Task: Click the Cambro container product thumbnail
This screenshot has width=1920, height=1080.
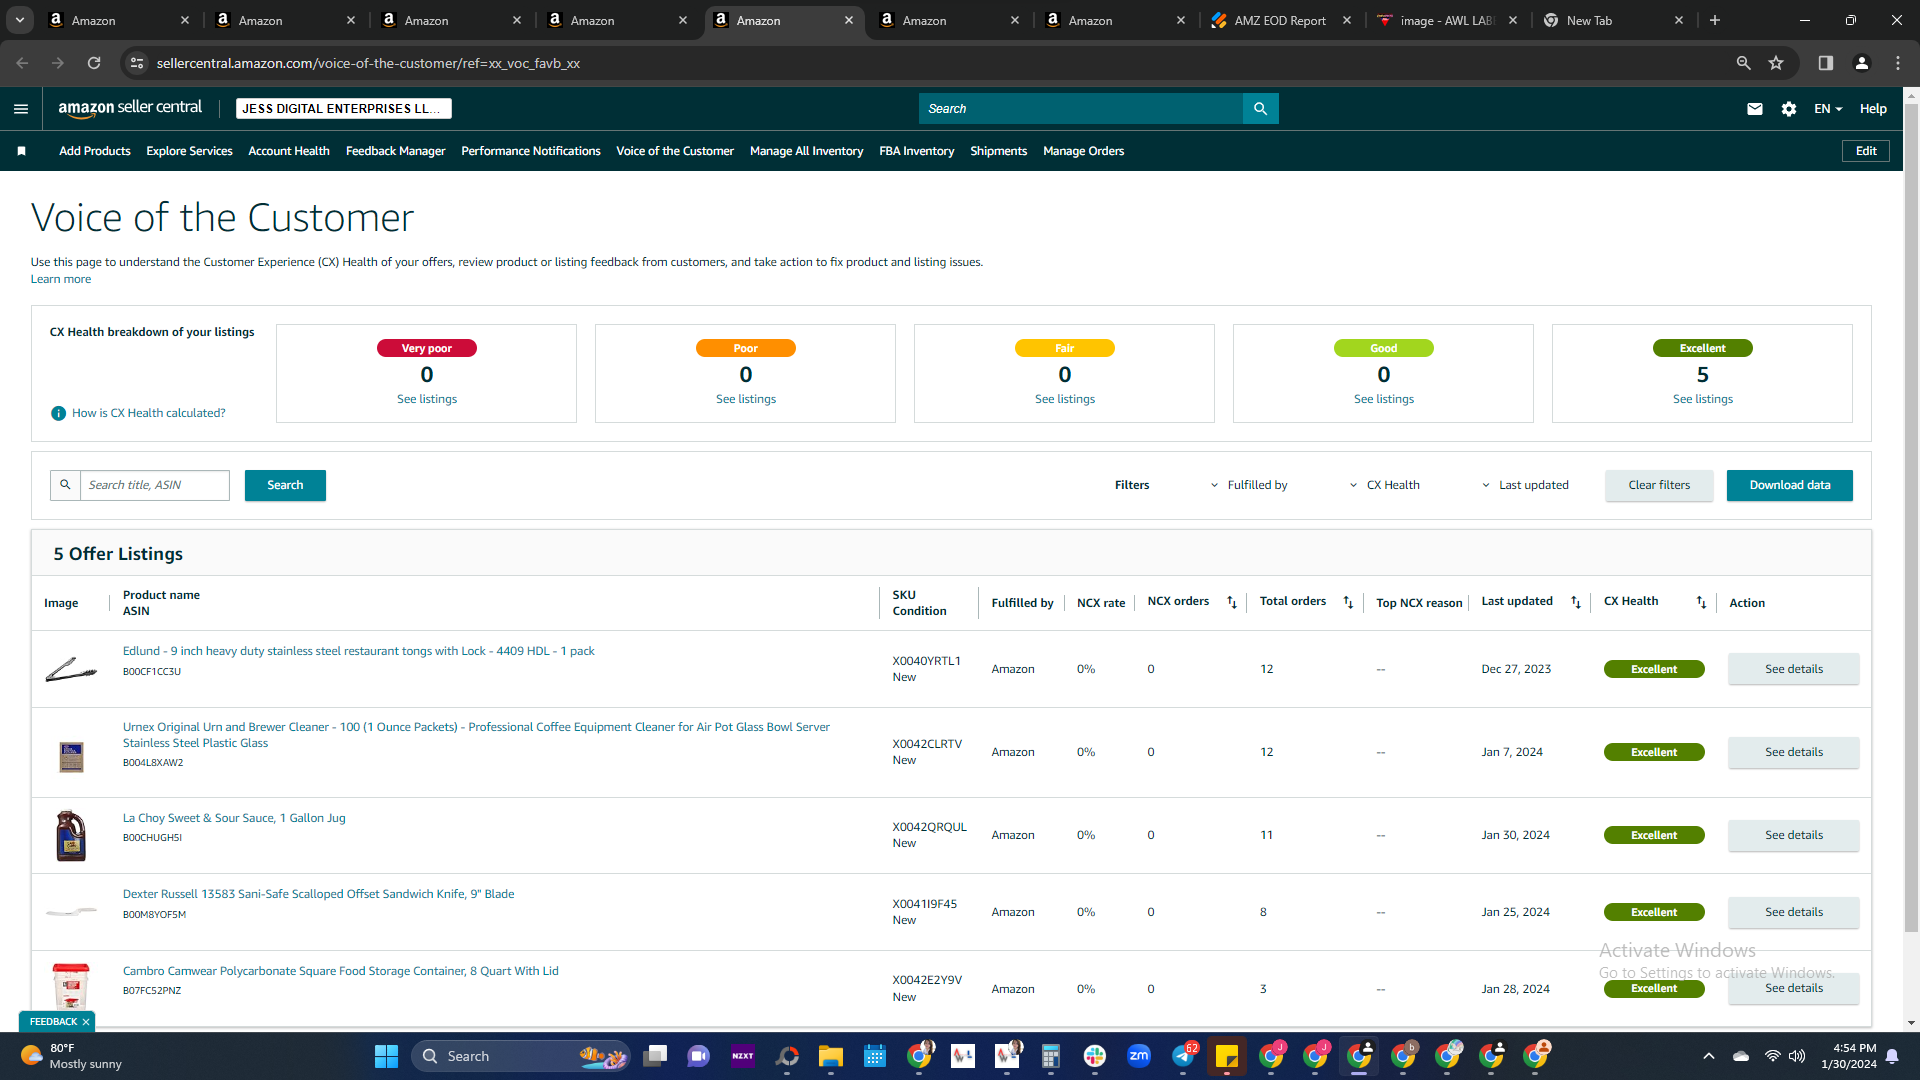Action: [71, 986]
